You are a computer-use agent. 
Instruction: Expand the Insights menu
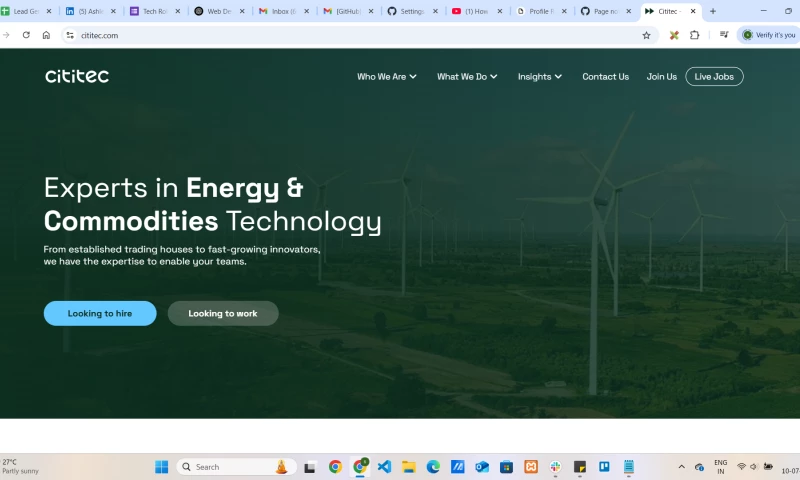pos(540,77)
